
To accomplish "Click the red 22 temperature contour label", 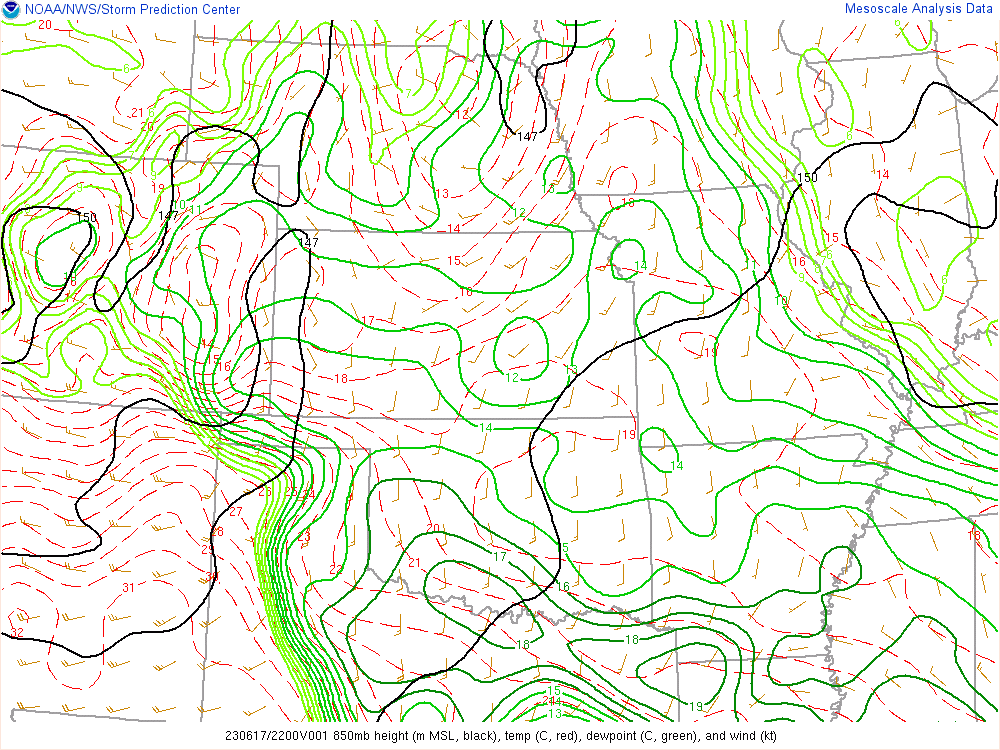I will (336, 569).
